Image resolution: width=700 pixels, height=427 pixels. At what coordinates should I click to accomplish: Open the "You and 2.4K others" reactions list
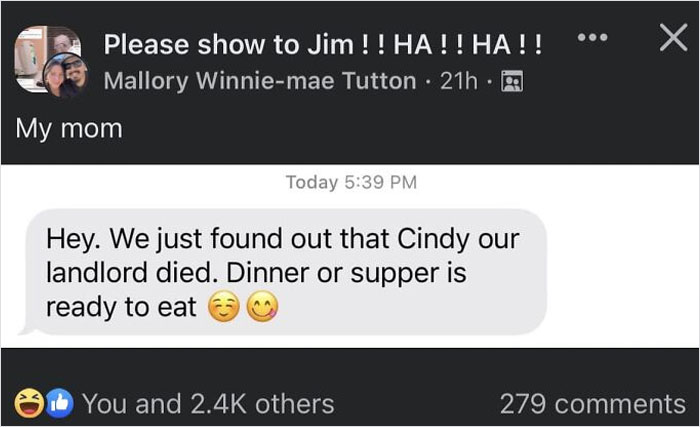coord(208,403)
